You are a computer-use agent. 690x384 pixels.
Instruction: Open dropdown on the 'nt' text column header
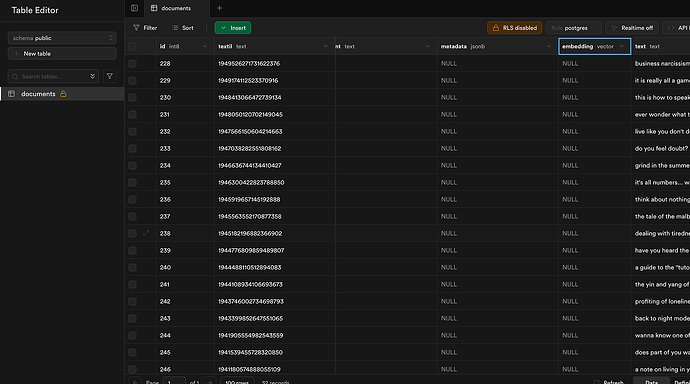(427, 46)
